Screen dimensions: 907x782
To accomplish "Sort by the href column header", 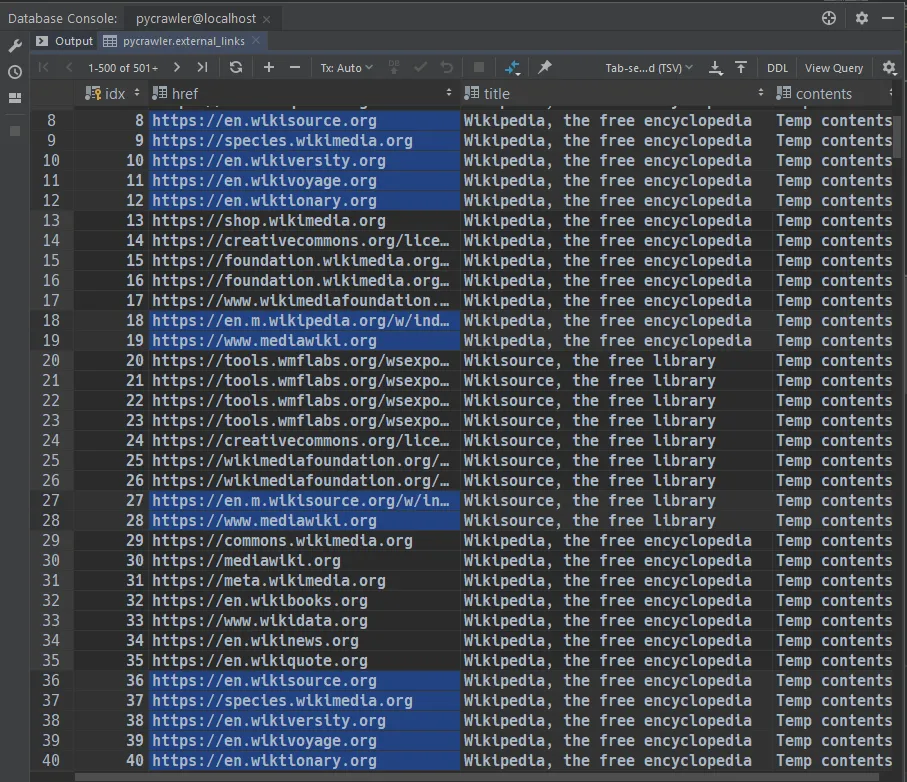I will point(304,93).
